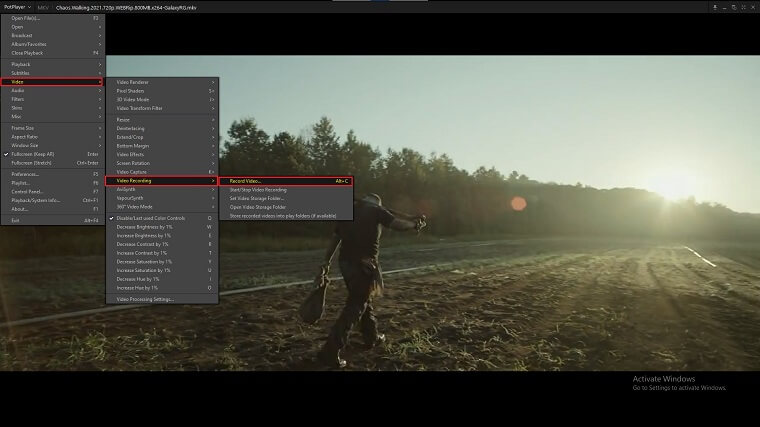Click Increase Contrast by 1%

pyautogui.click(x=162, y=253)
